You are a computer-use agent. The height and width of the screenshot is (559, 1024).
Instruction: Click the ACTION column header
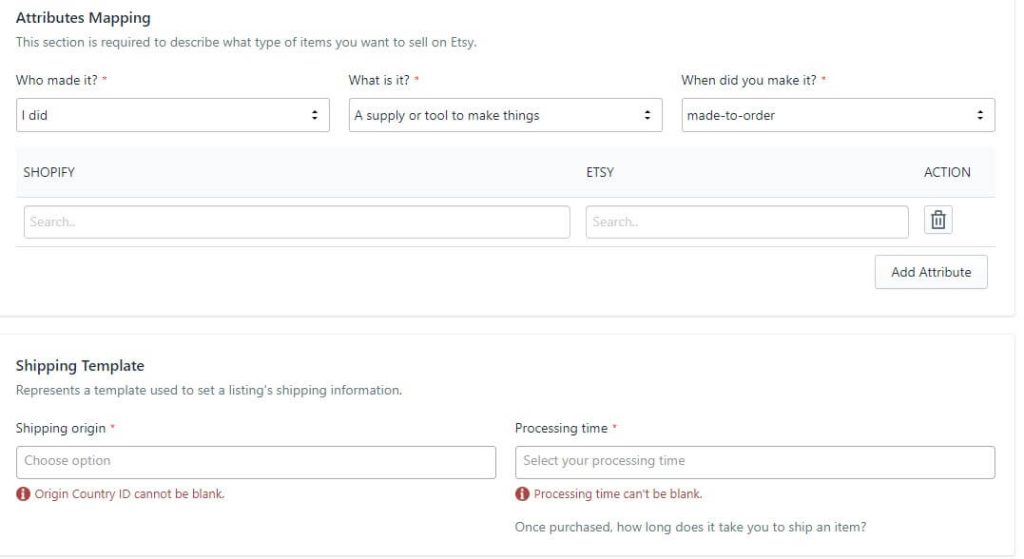tap(947, 172)
